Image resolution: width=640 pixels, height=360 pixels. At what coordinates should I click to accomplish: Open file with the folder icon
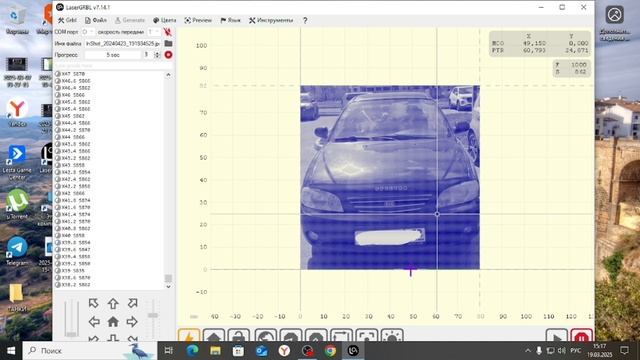point(168,43)
